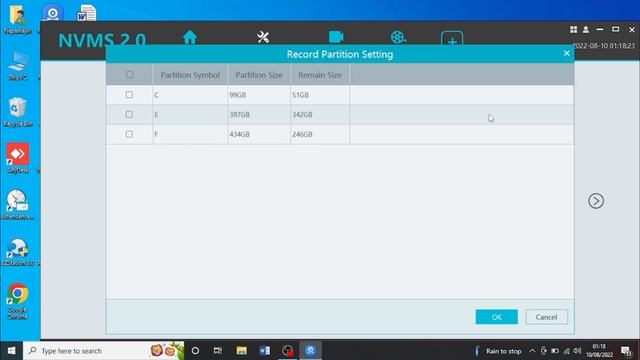Open the Attendance desktop shortcut

click(x=18, y=204)
